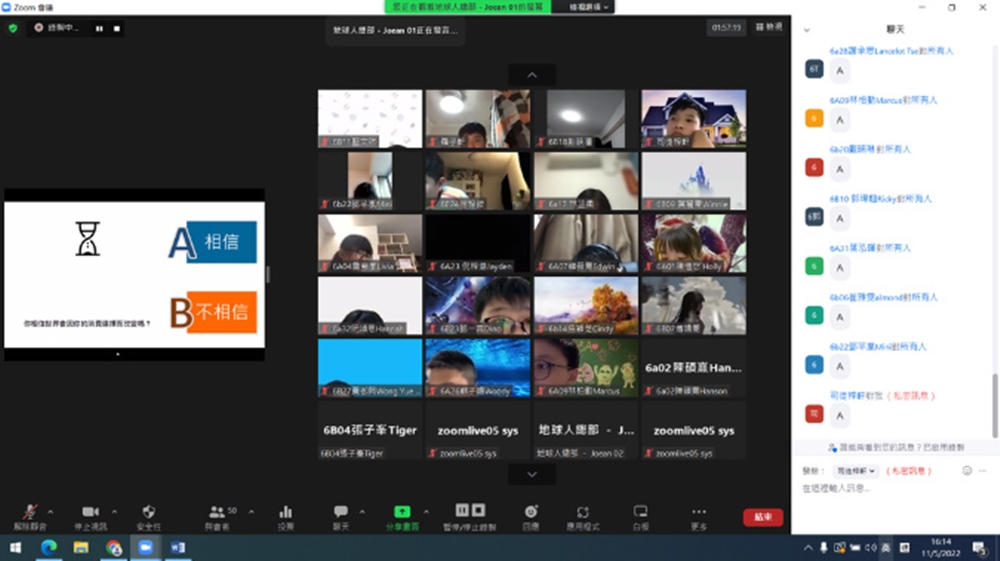Pause recording from the bottom toolbar

pos(462,510)
